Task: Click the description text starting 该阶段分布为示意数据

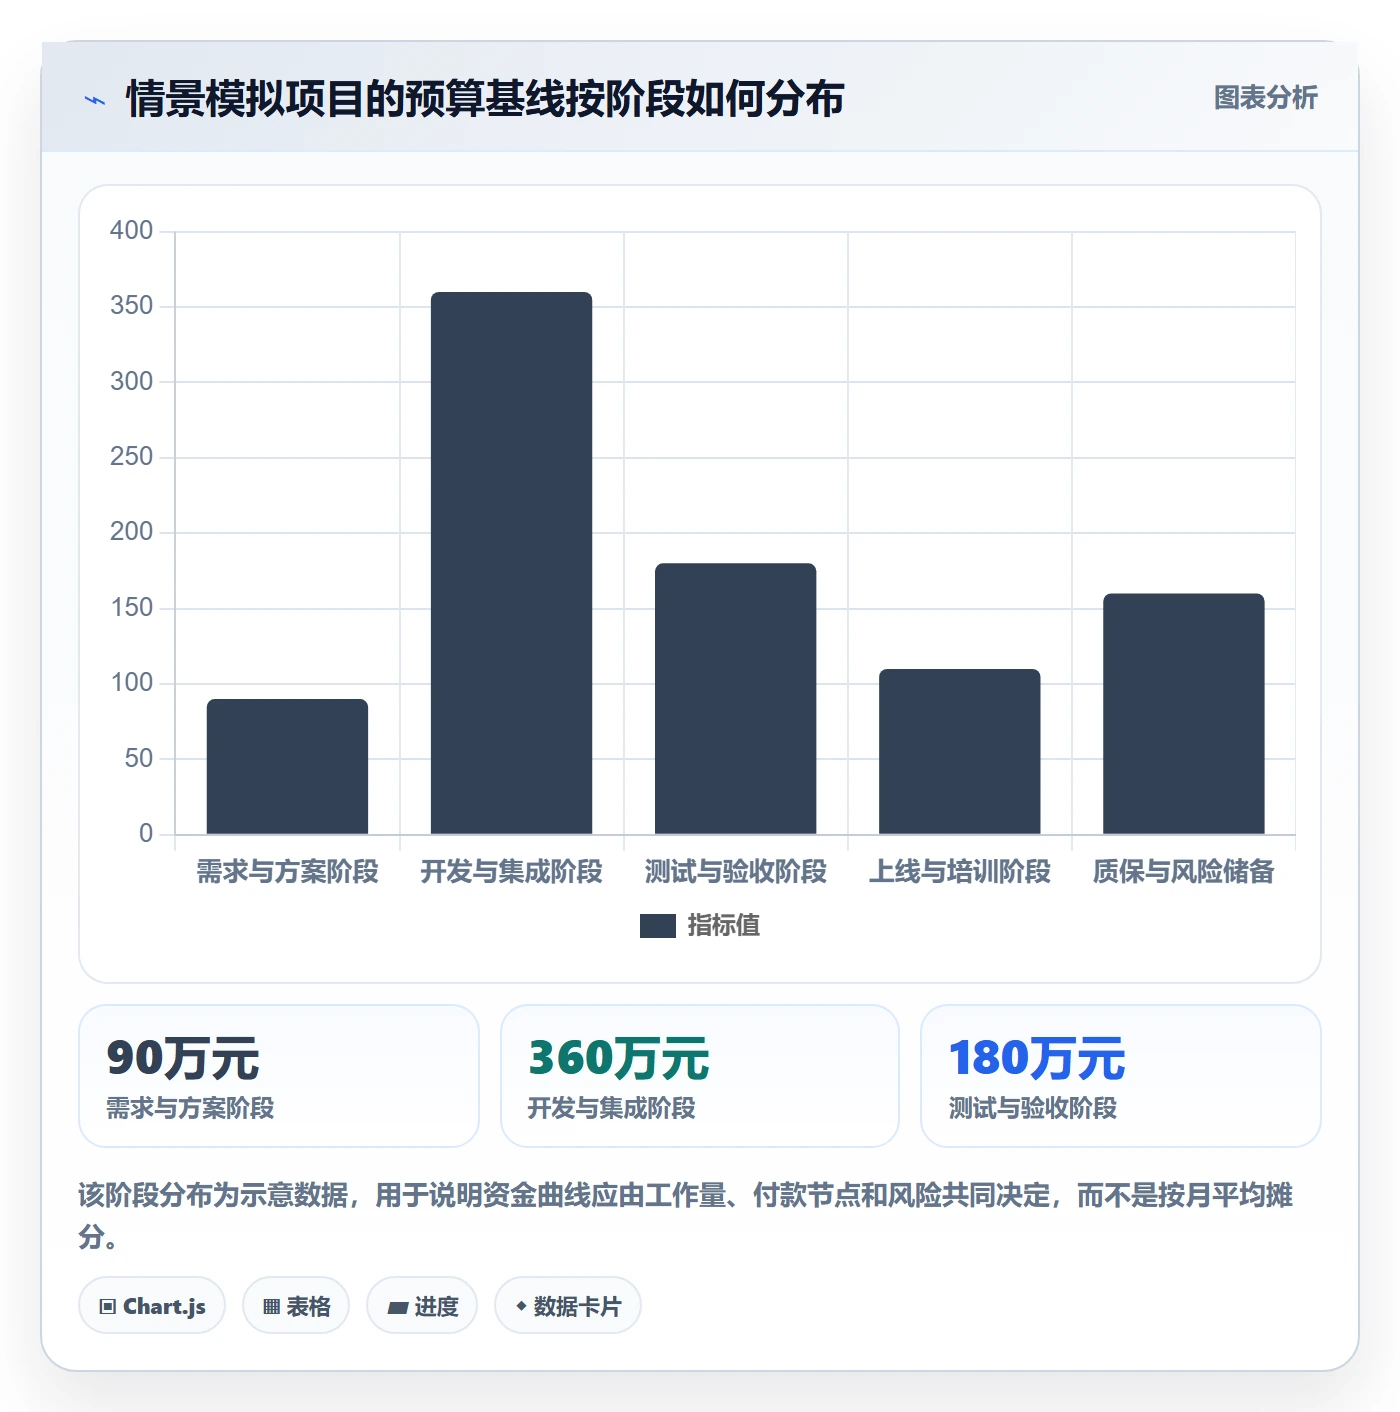Action: click(x=686, y=1216)
